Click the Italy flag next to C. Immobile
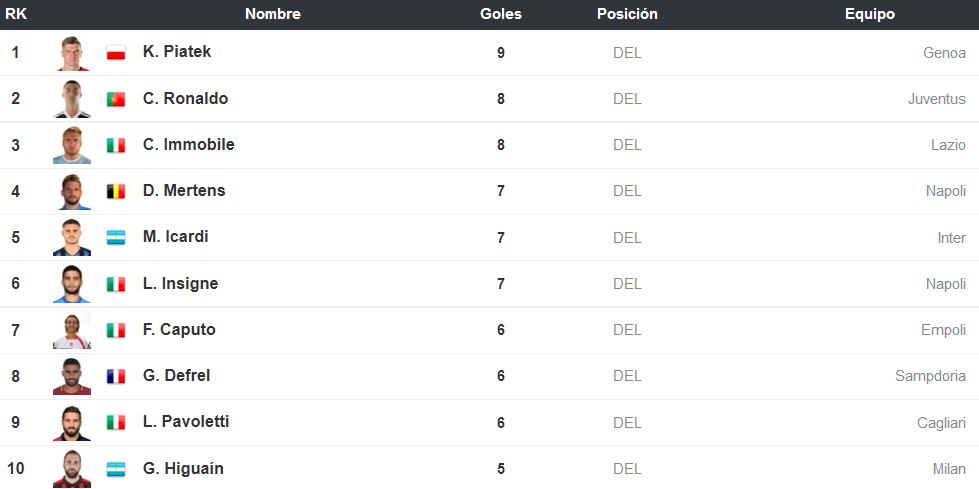Viewport: 979px width, 489px height. [x=116, y=146]
